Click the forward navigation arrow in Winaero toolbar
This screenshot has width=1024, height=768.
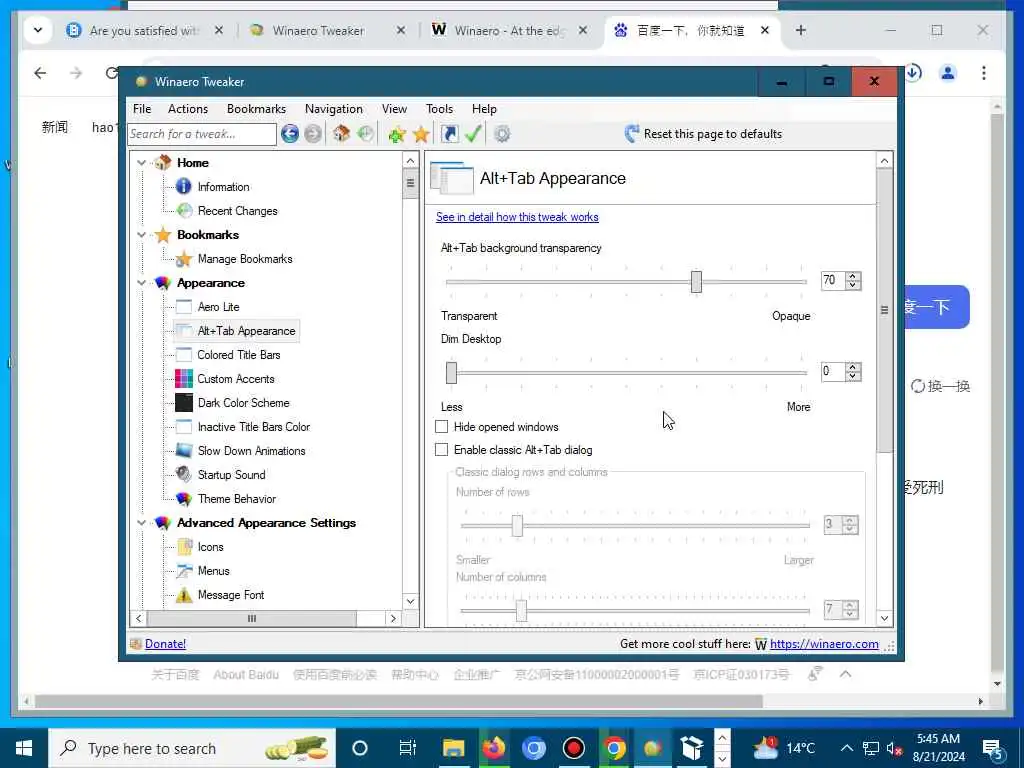tap(313, 134)
